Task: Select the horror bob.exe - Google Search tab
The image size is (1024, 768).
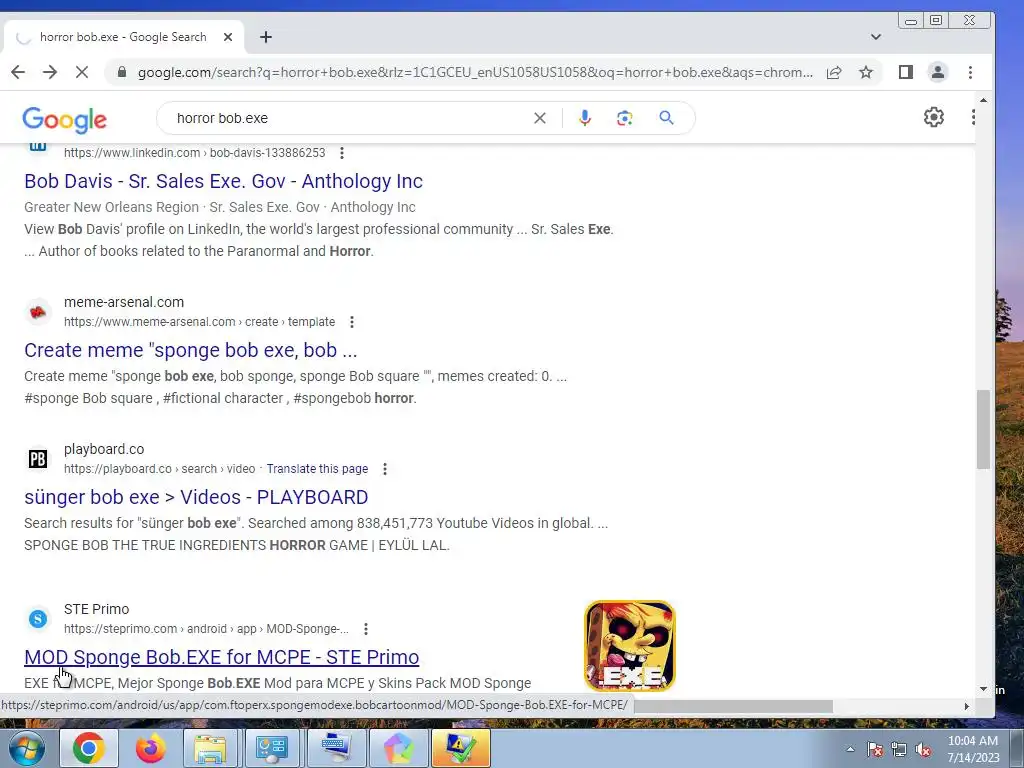Action: [123, 37]
